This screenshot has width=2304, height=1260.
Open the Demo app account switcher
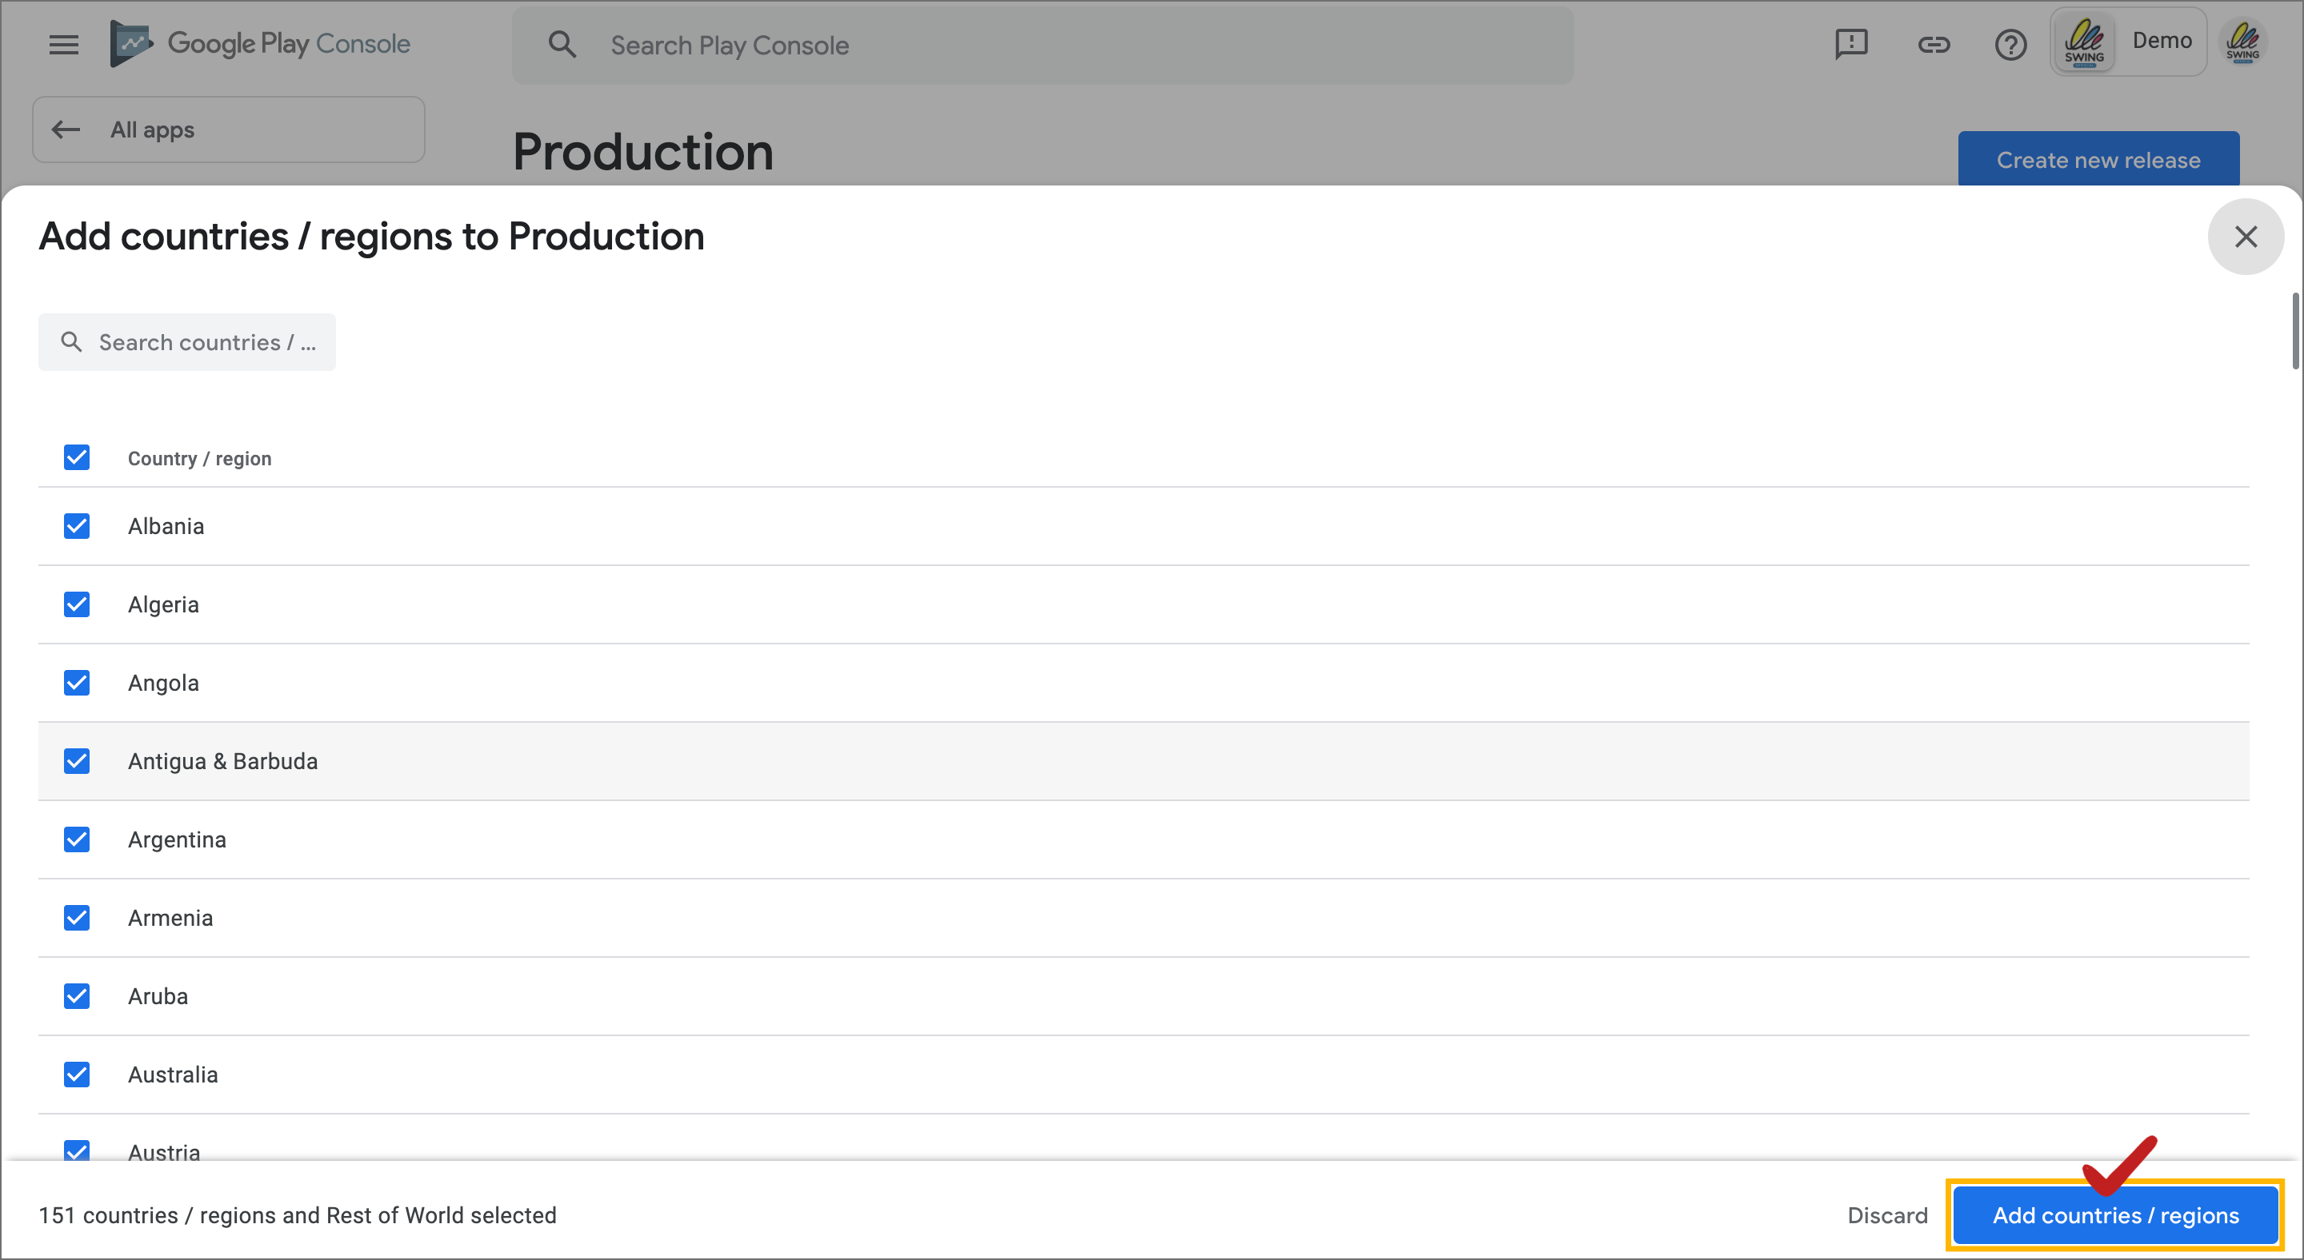[x=2128, y=42]
